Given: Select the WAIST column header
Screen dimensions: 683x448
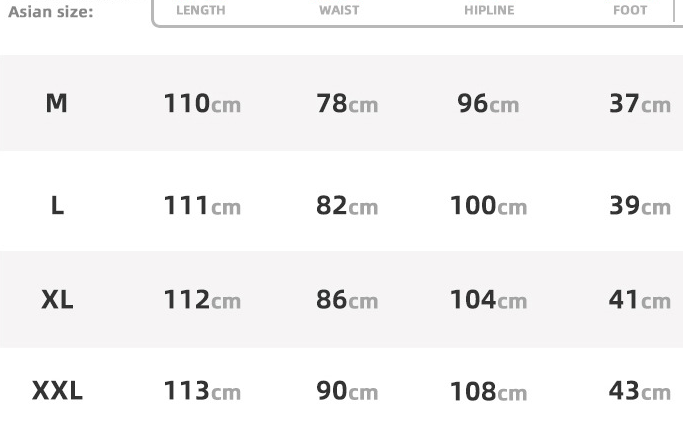Looking at the screenshot, I should (x=339, y=11).
